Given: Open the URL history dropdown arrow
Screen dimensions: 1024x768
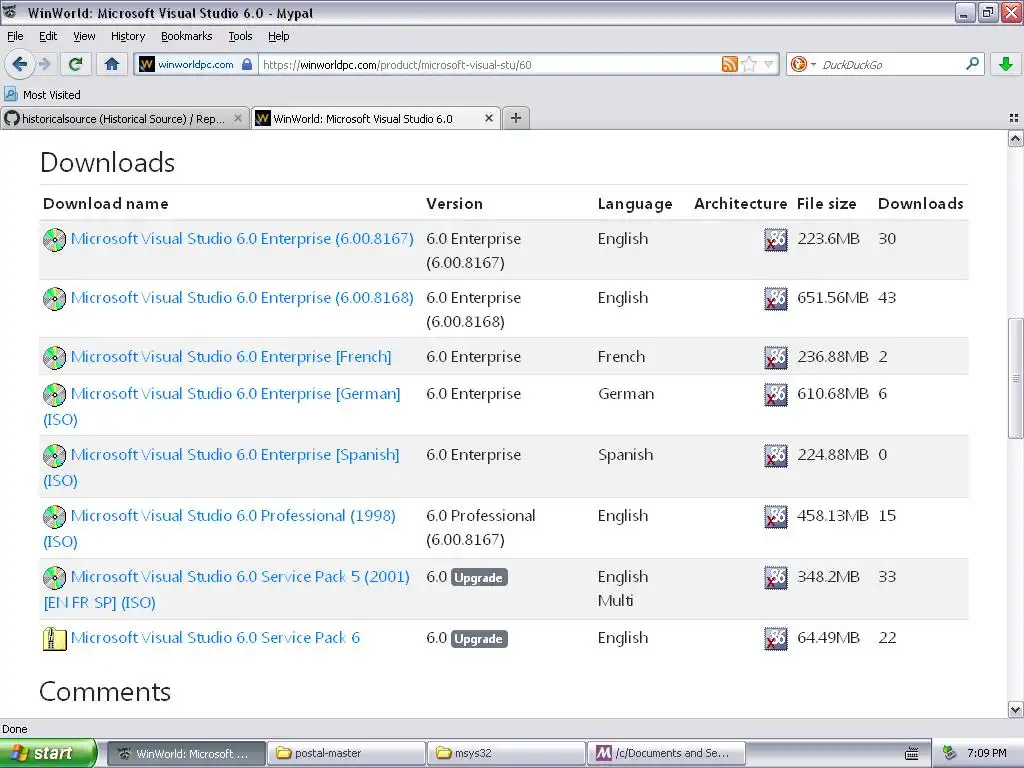Looking at the screenshot, I should click(769, 64).
